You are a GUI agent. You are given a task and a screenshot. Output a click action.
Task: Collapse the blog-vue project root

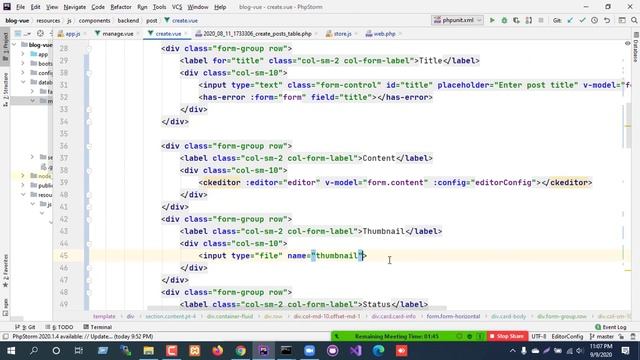pos(15,44)
